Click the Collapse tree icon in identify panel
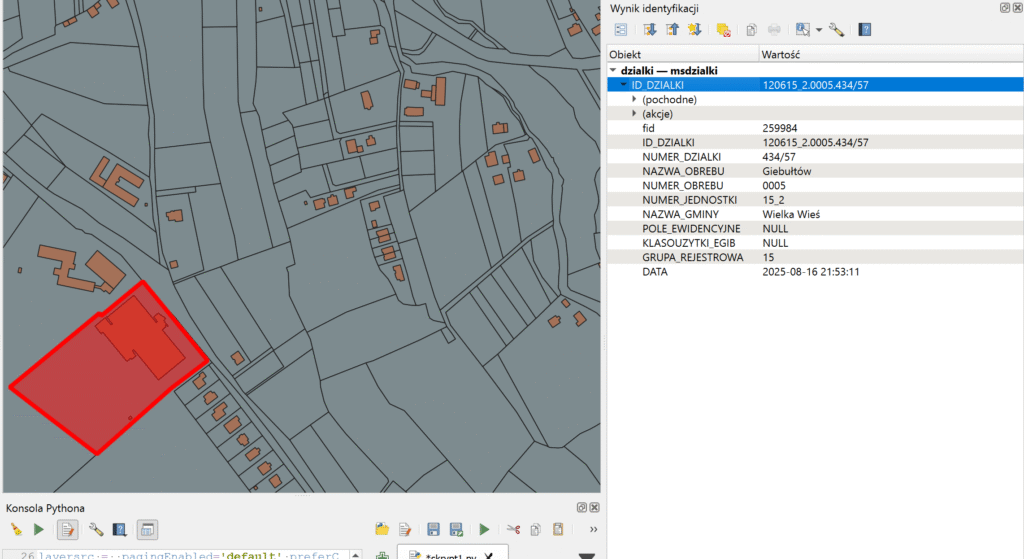 point(671,30)
